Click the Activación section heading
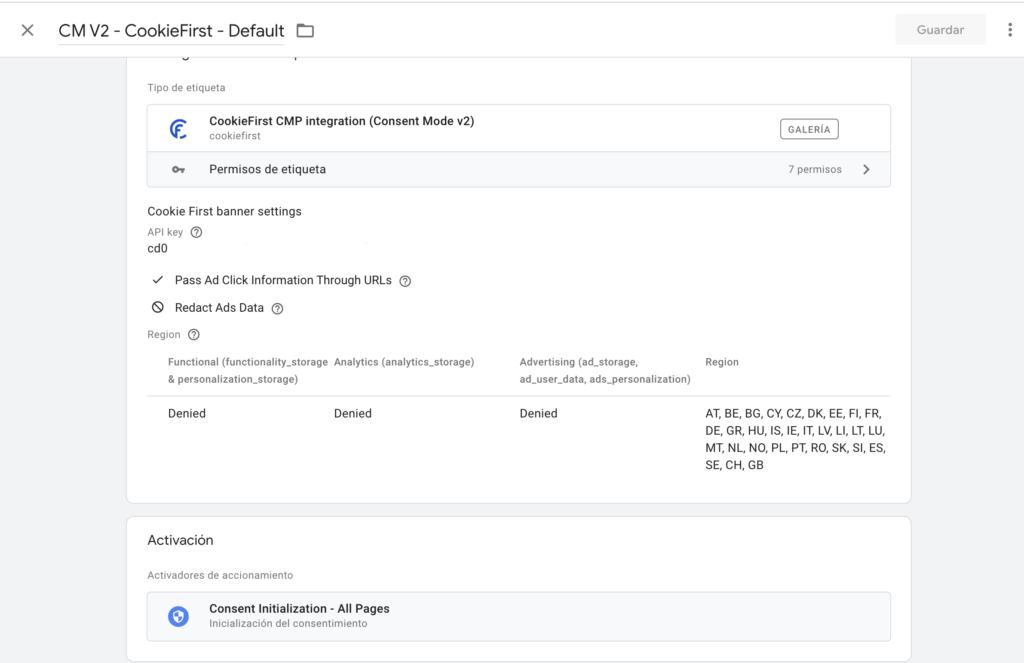This screenshot has width=1024, height=663. (180, 540)
